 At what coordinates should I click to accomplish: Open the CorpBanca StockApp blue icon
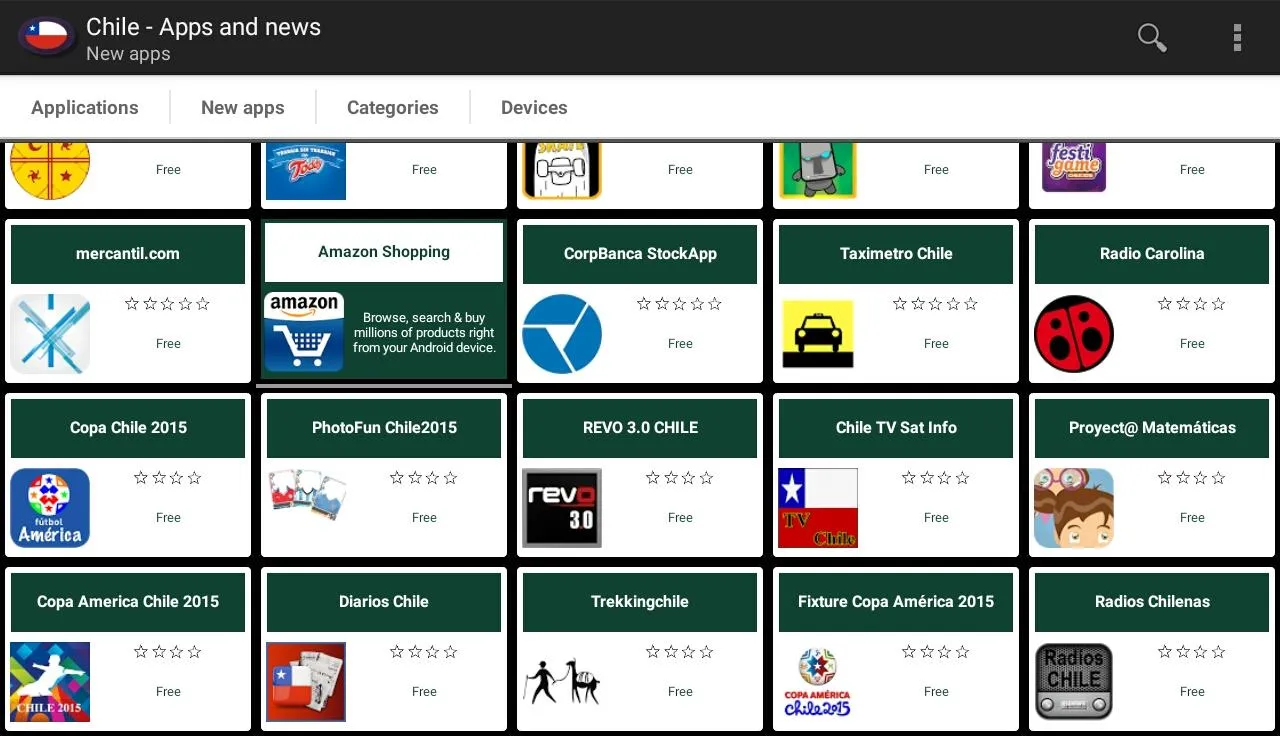coord(562,334)
